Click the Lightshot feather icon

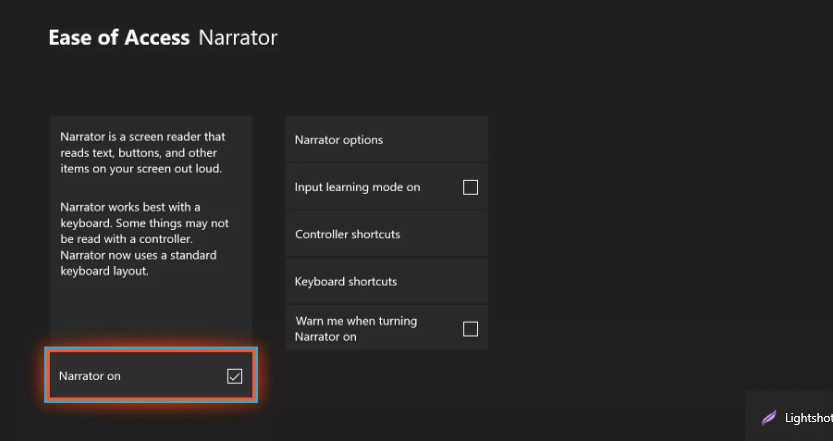click(769, 418)
